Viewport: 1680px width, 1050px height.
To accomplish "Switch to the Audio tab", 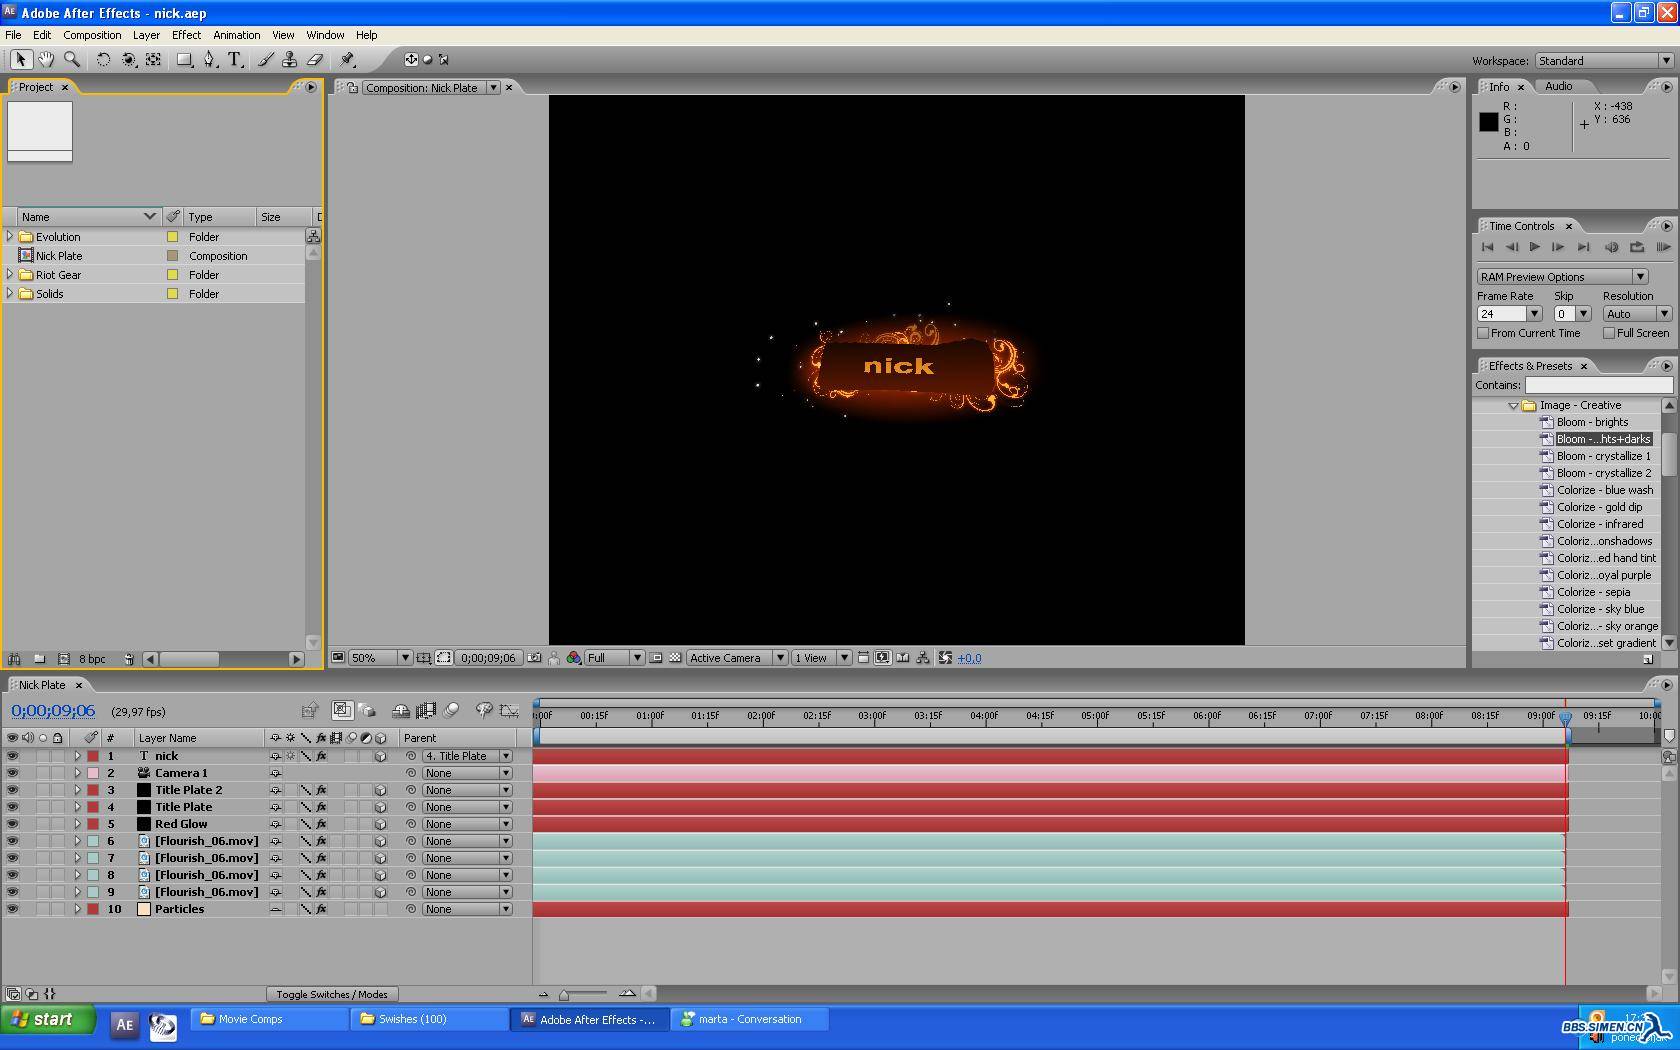I will 1558,87.
